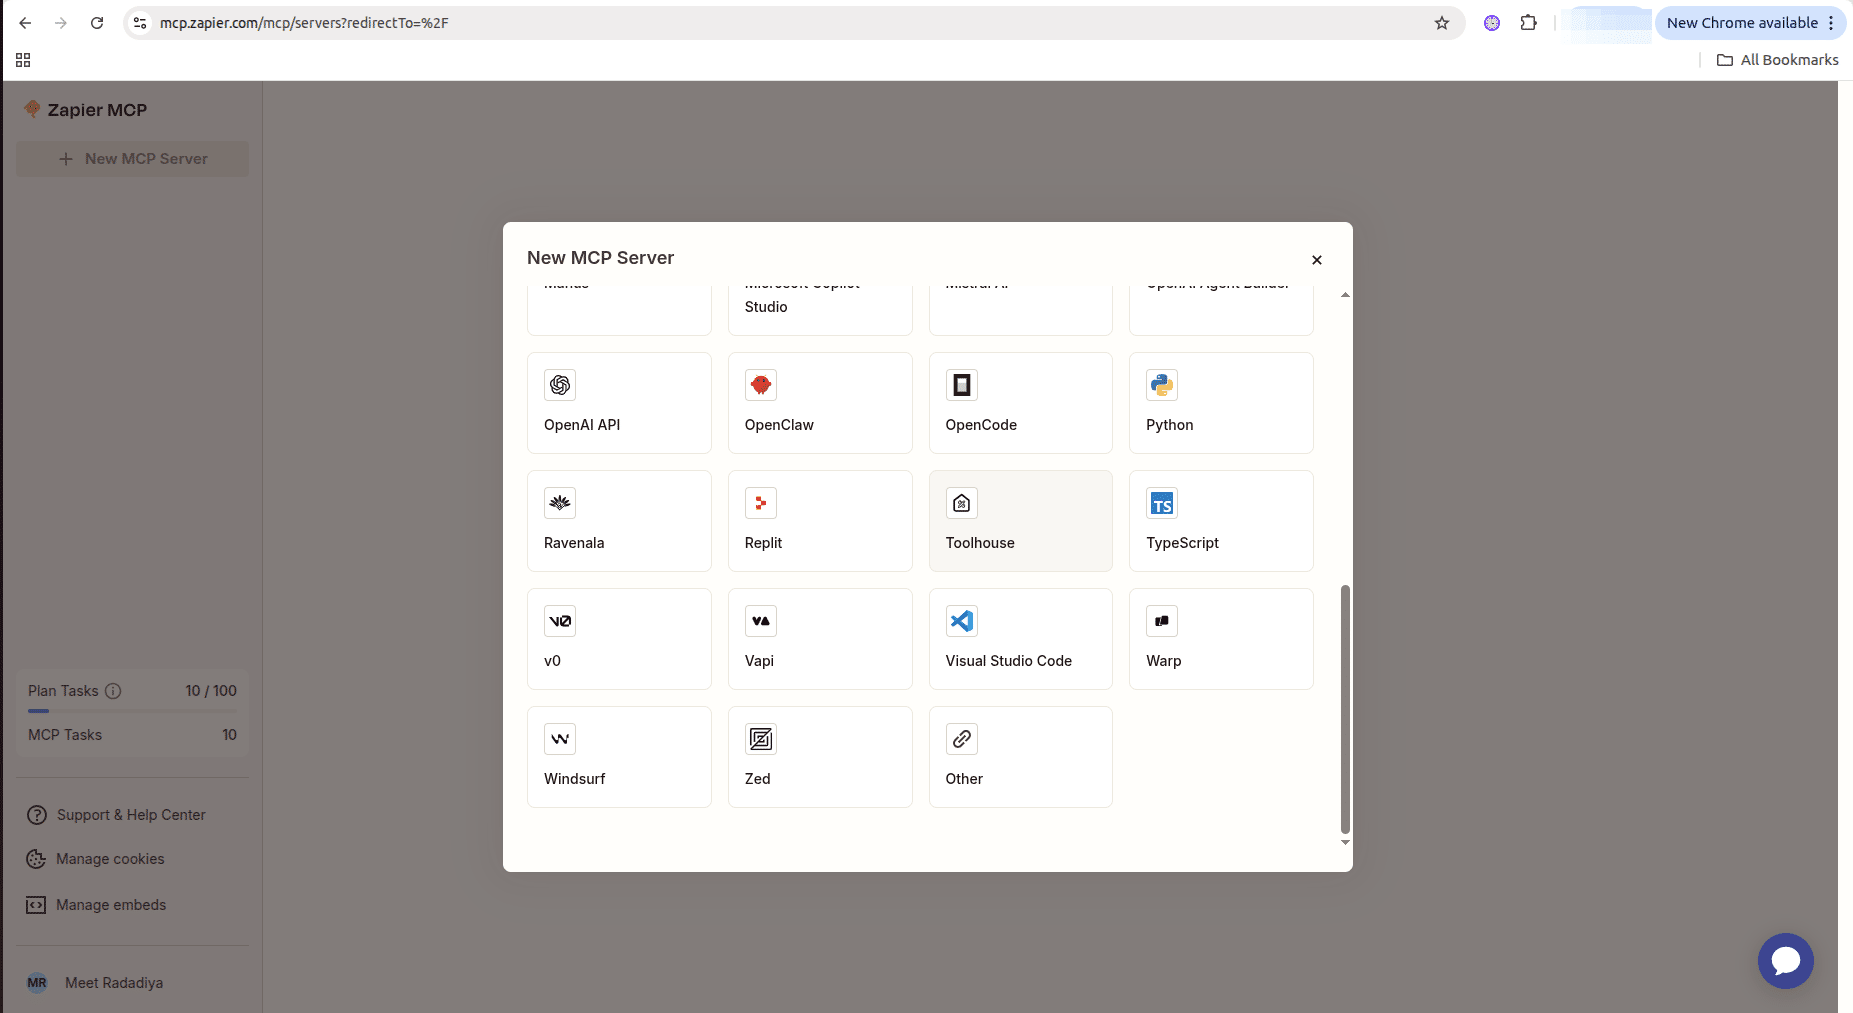The image size is (1853, 1013).
Task: Click the New MCP Server sidebar button
Action: pyautogui.click(x=133, y=159)
